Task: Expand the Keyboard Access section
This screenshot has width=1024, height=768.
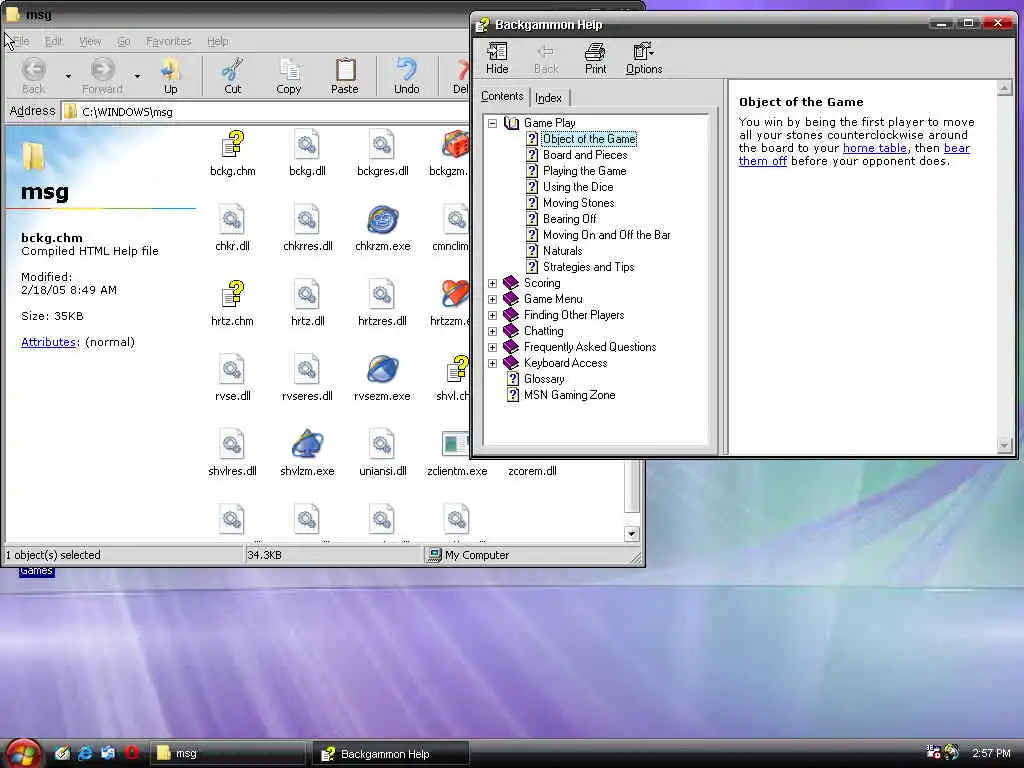Action: click(492, 363)
